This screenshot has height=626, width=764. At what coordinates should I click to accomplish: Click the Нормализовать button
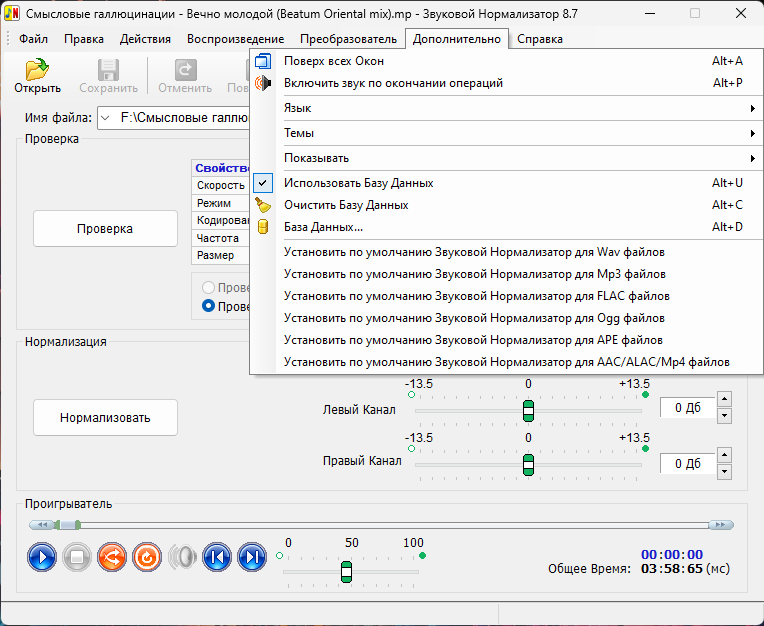[105, 417]
